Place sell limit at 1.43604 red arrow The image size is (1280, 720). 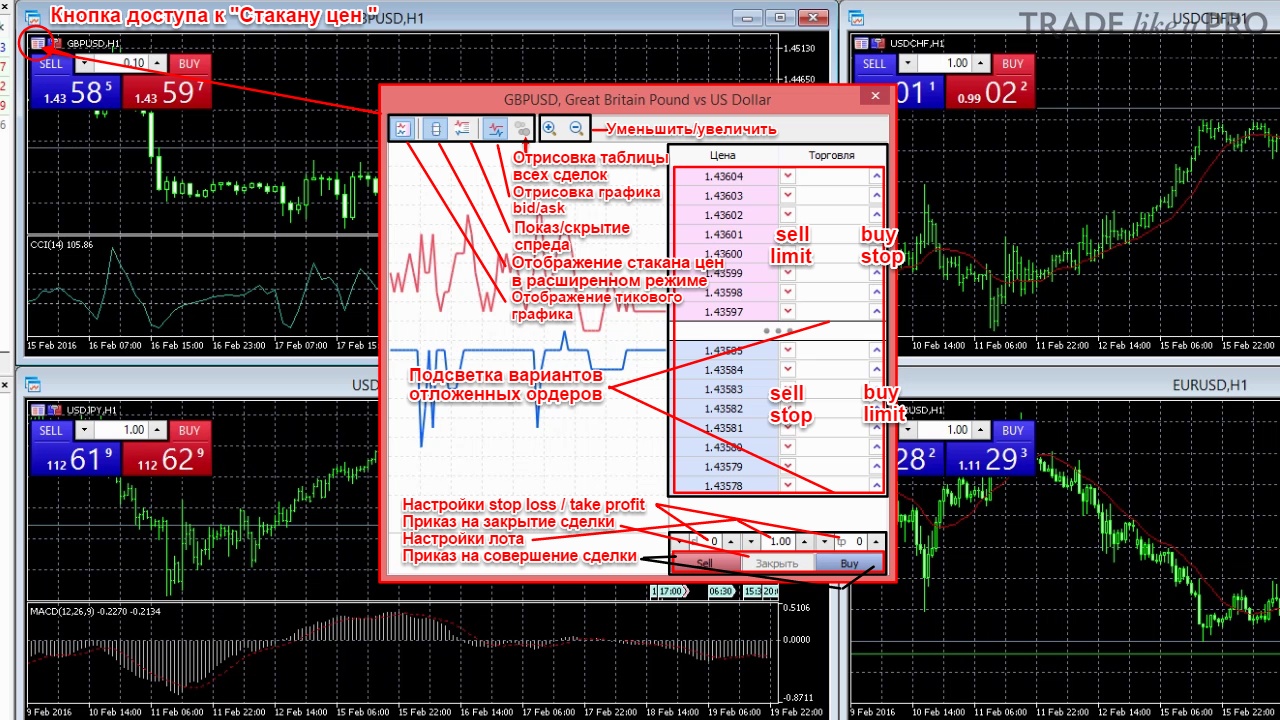[788, 176]
